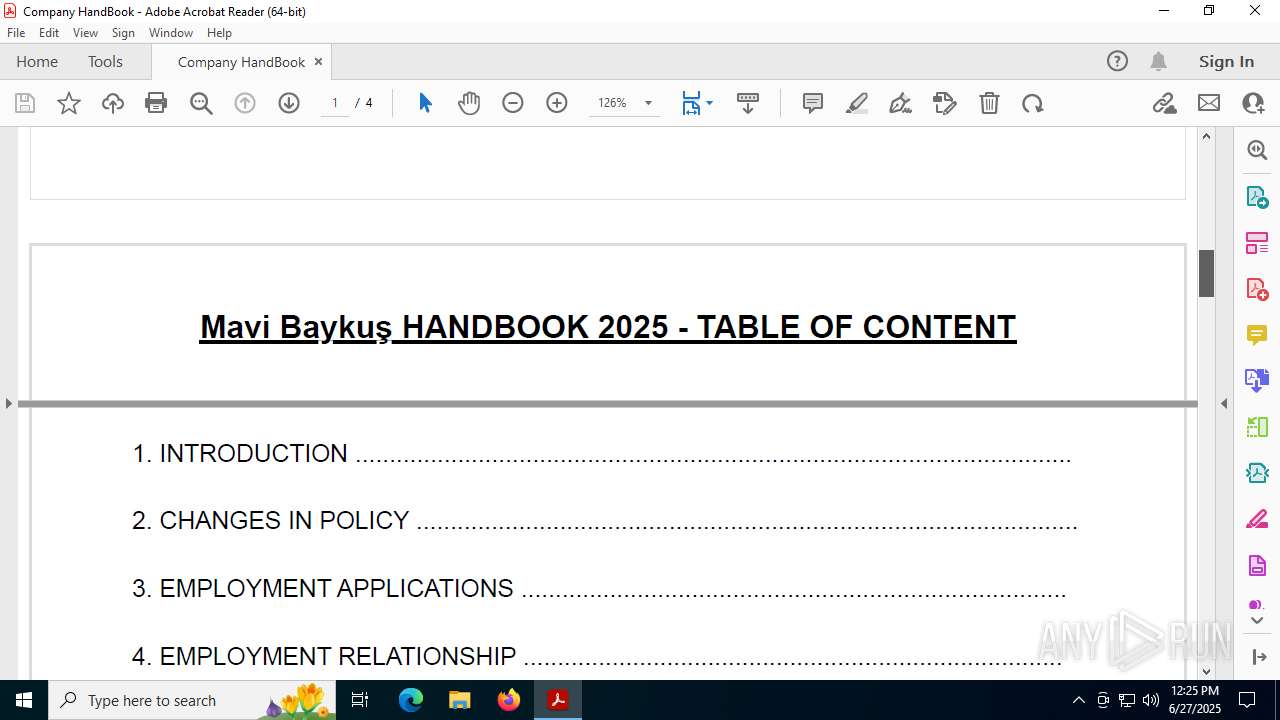The width and height of the screenshot is (1280, 720).
Task: Expand the left navigation pane arrow
Action: click(8, 403)
